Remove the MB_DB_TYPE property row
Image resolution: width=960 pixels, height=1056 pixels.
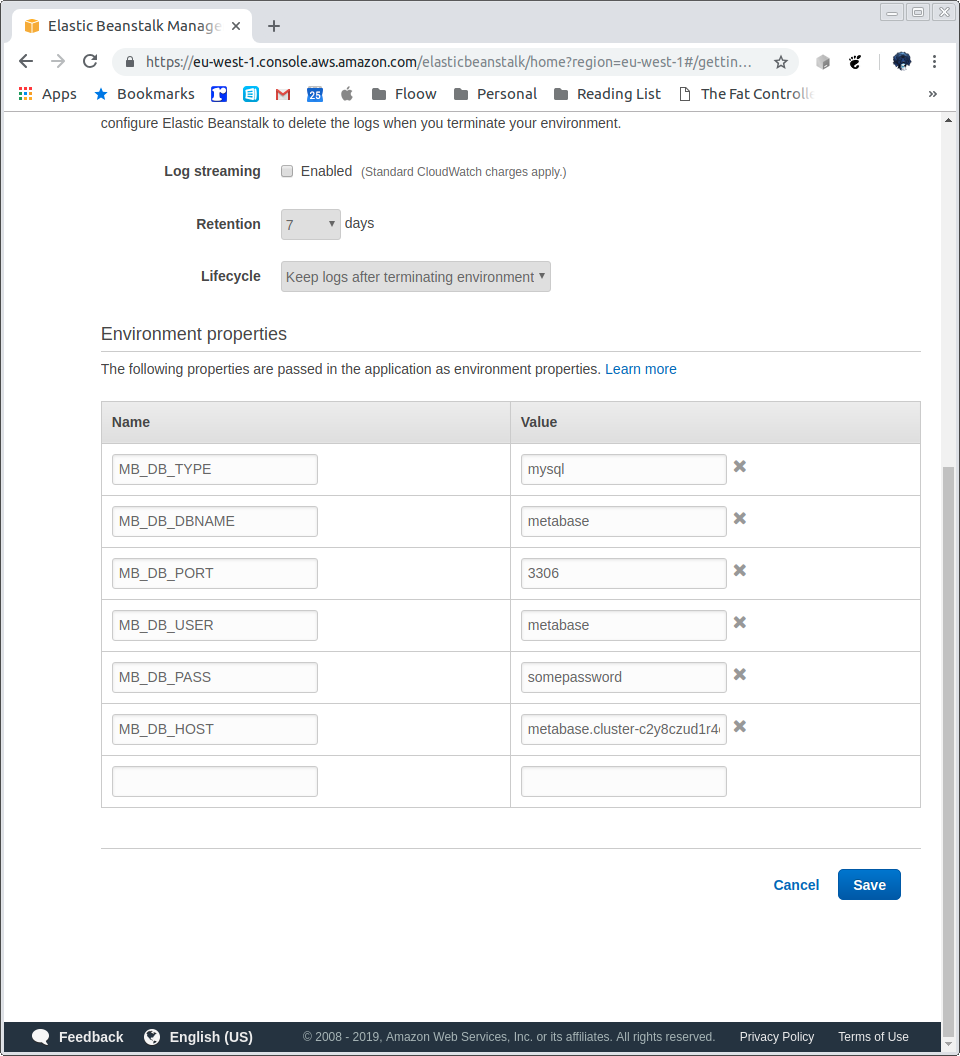pos(740,467)
